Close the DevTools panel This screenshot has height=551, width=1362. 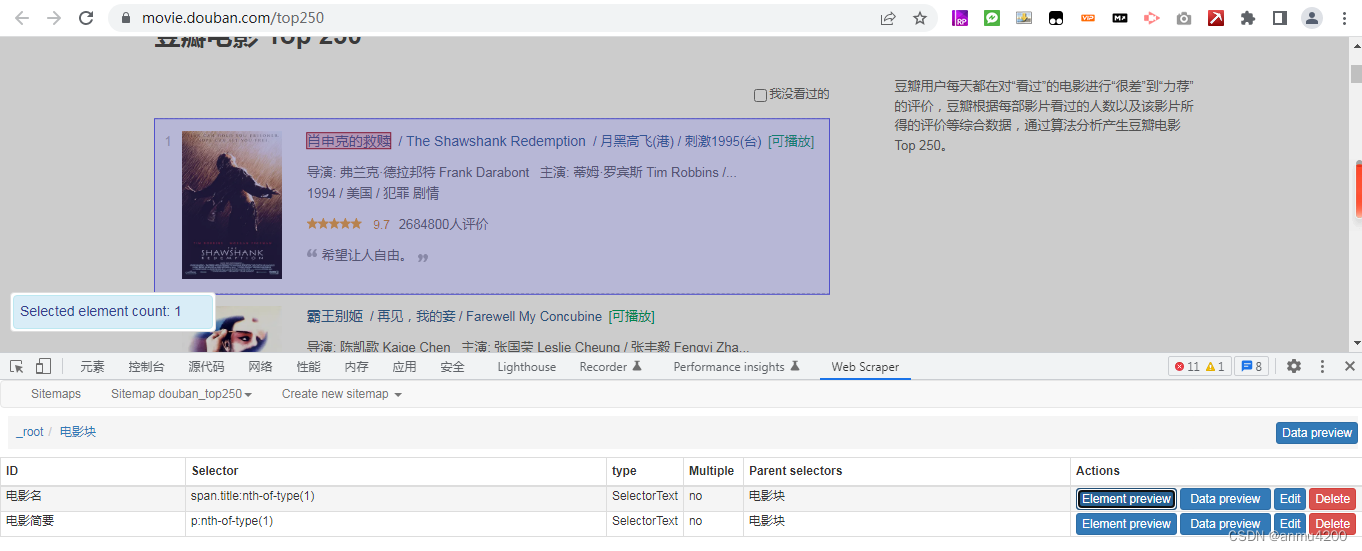[x=1349, y=366]
